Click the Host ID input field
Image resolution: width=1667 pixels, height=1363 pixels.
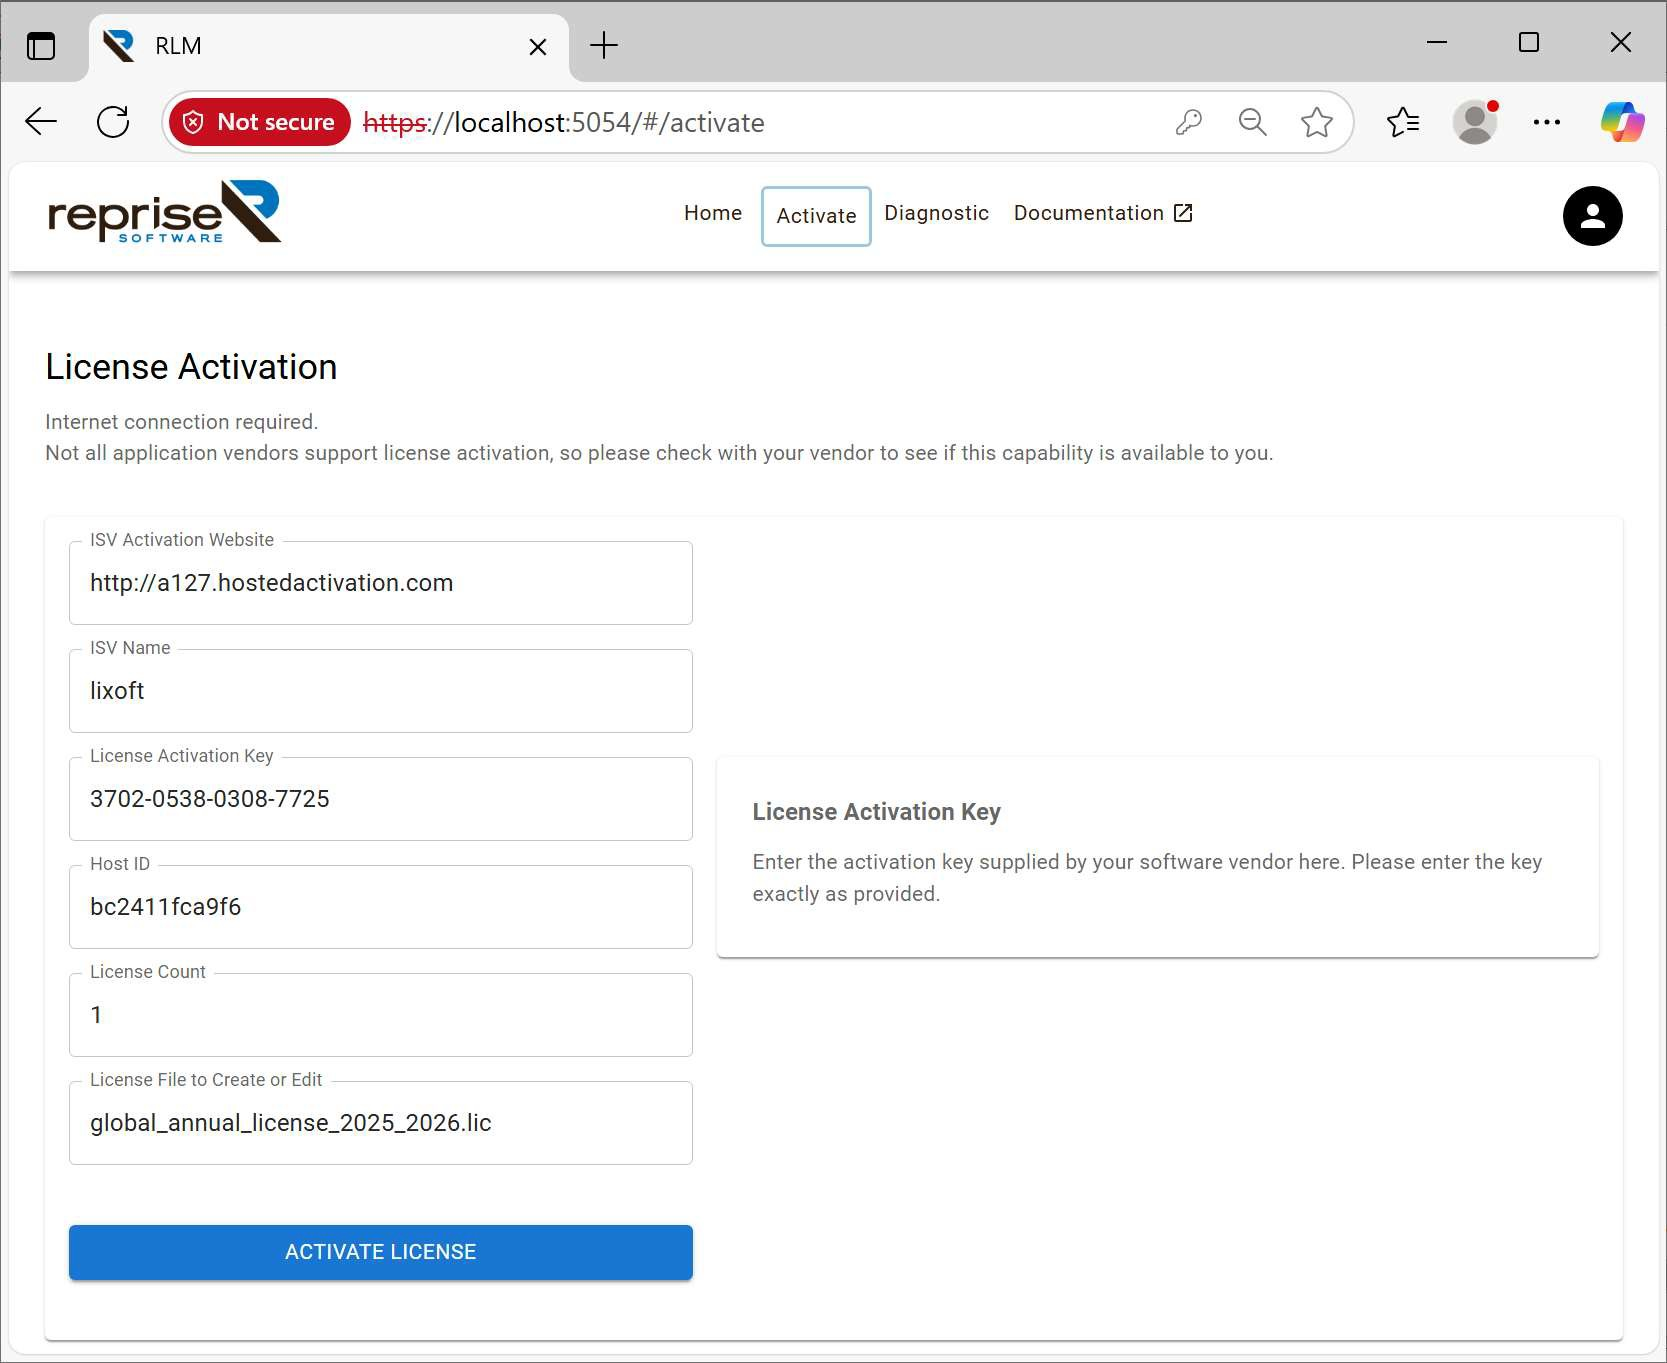(381, 907)
